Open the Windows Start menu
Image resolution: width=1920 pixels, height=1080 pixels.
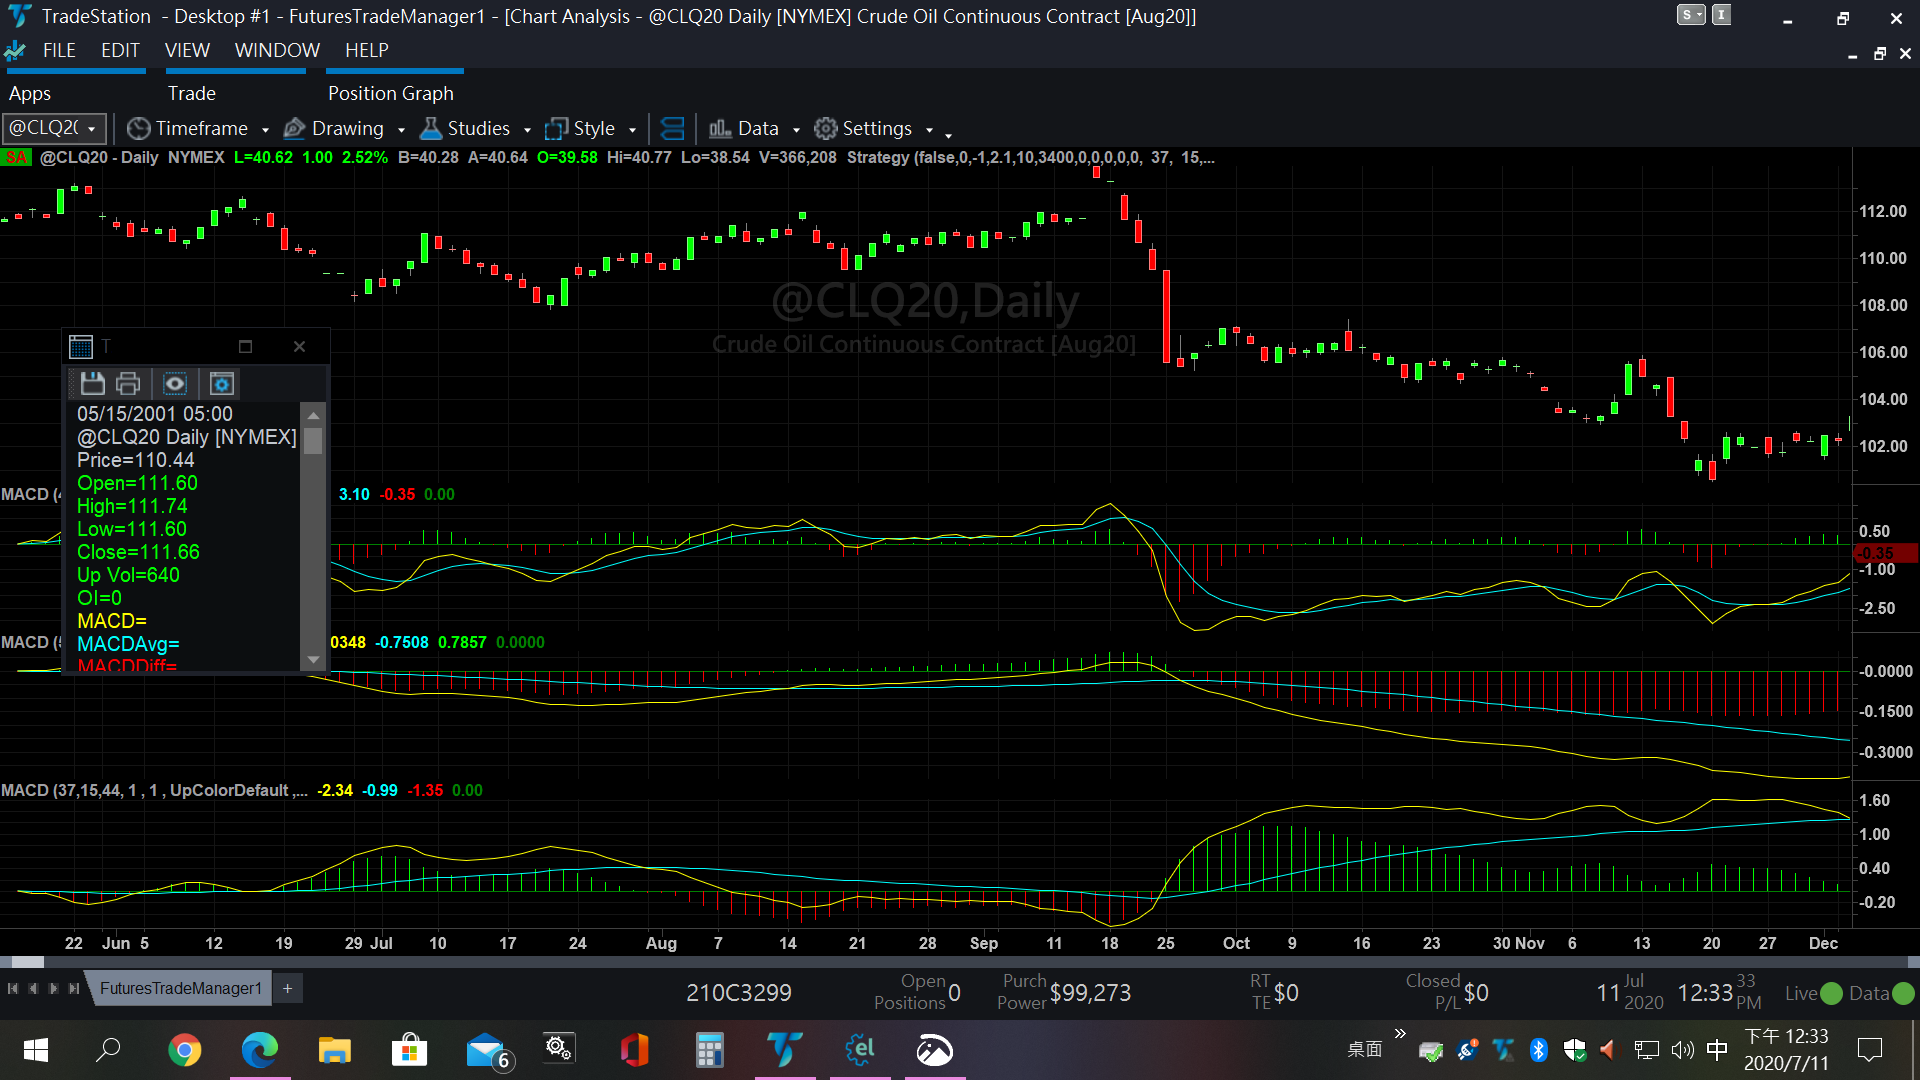35,1050
